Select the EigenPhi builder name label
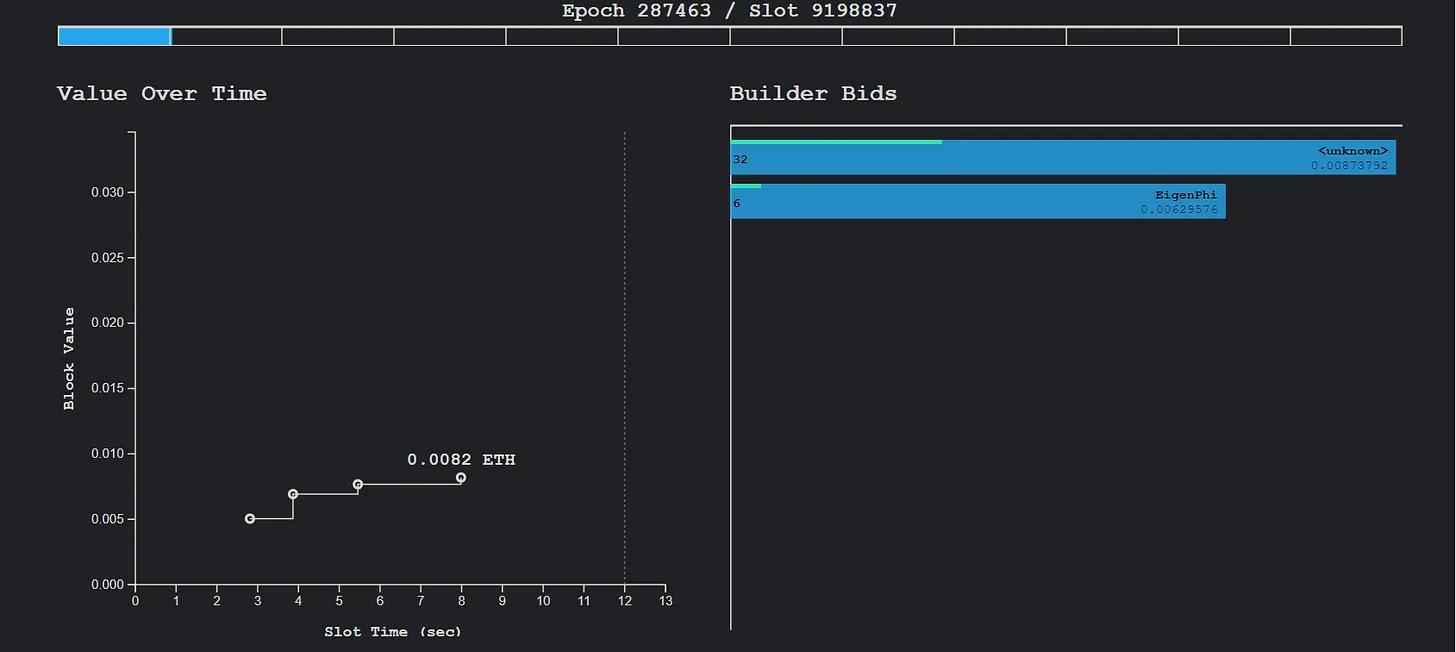1456x652 pixels. (x=1185, y=195)
